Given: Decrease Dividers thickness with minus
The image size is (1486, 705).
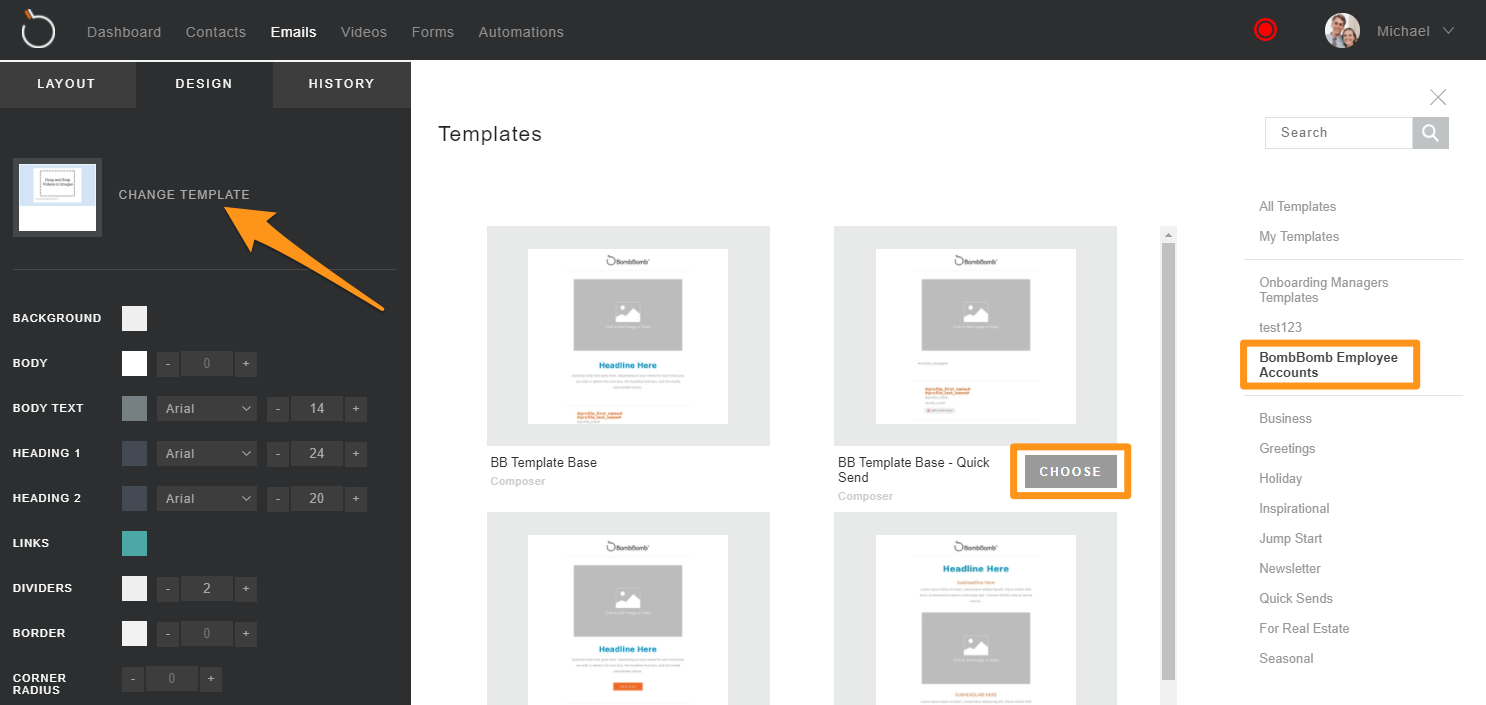Looking at the screenshot, I should tap(168, 589).
